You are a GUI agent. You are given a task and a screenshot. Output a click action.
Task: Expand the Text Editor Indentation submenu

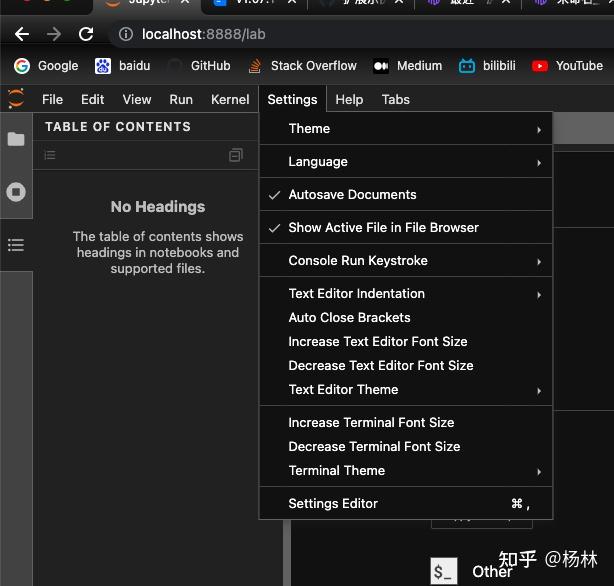tap(406, 293)
